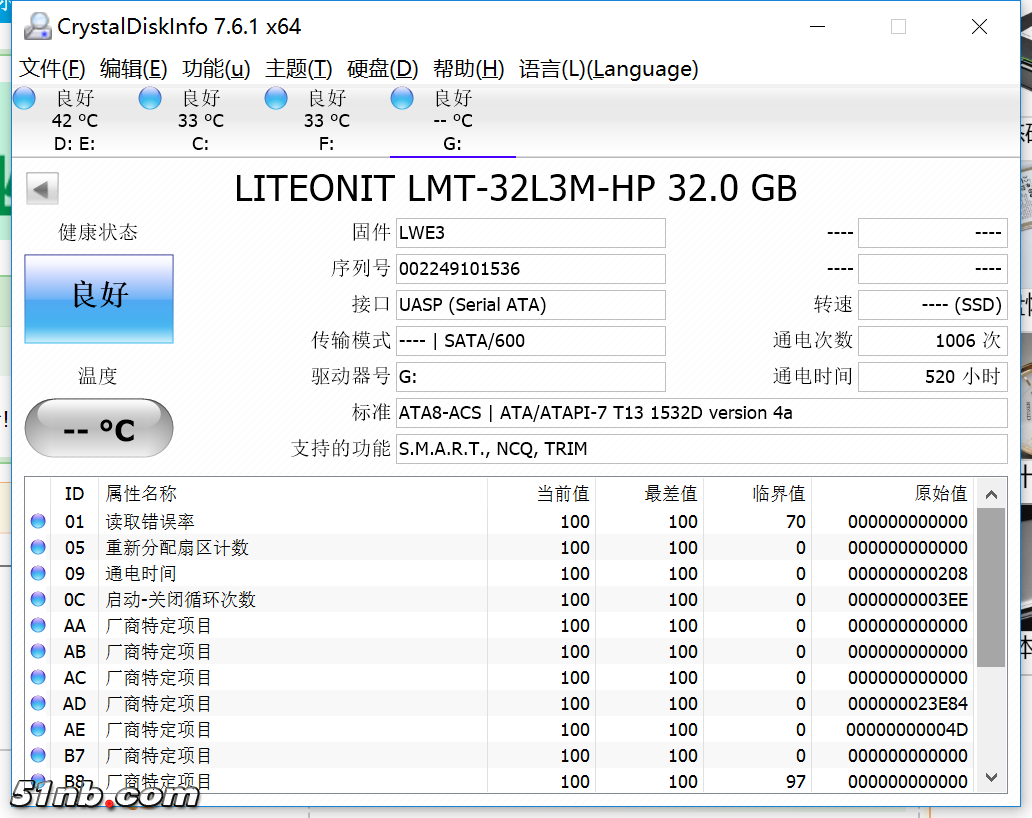Click the transfer mode field SATA/600

[530, 341]
